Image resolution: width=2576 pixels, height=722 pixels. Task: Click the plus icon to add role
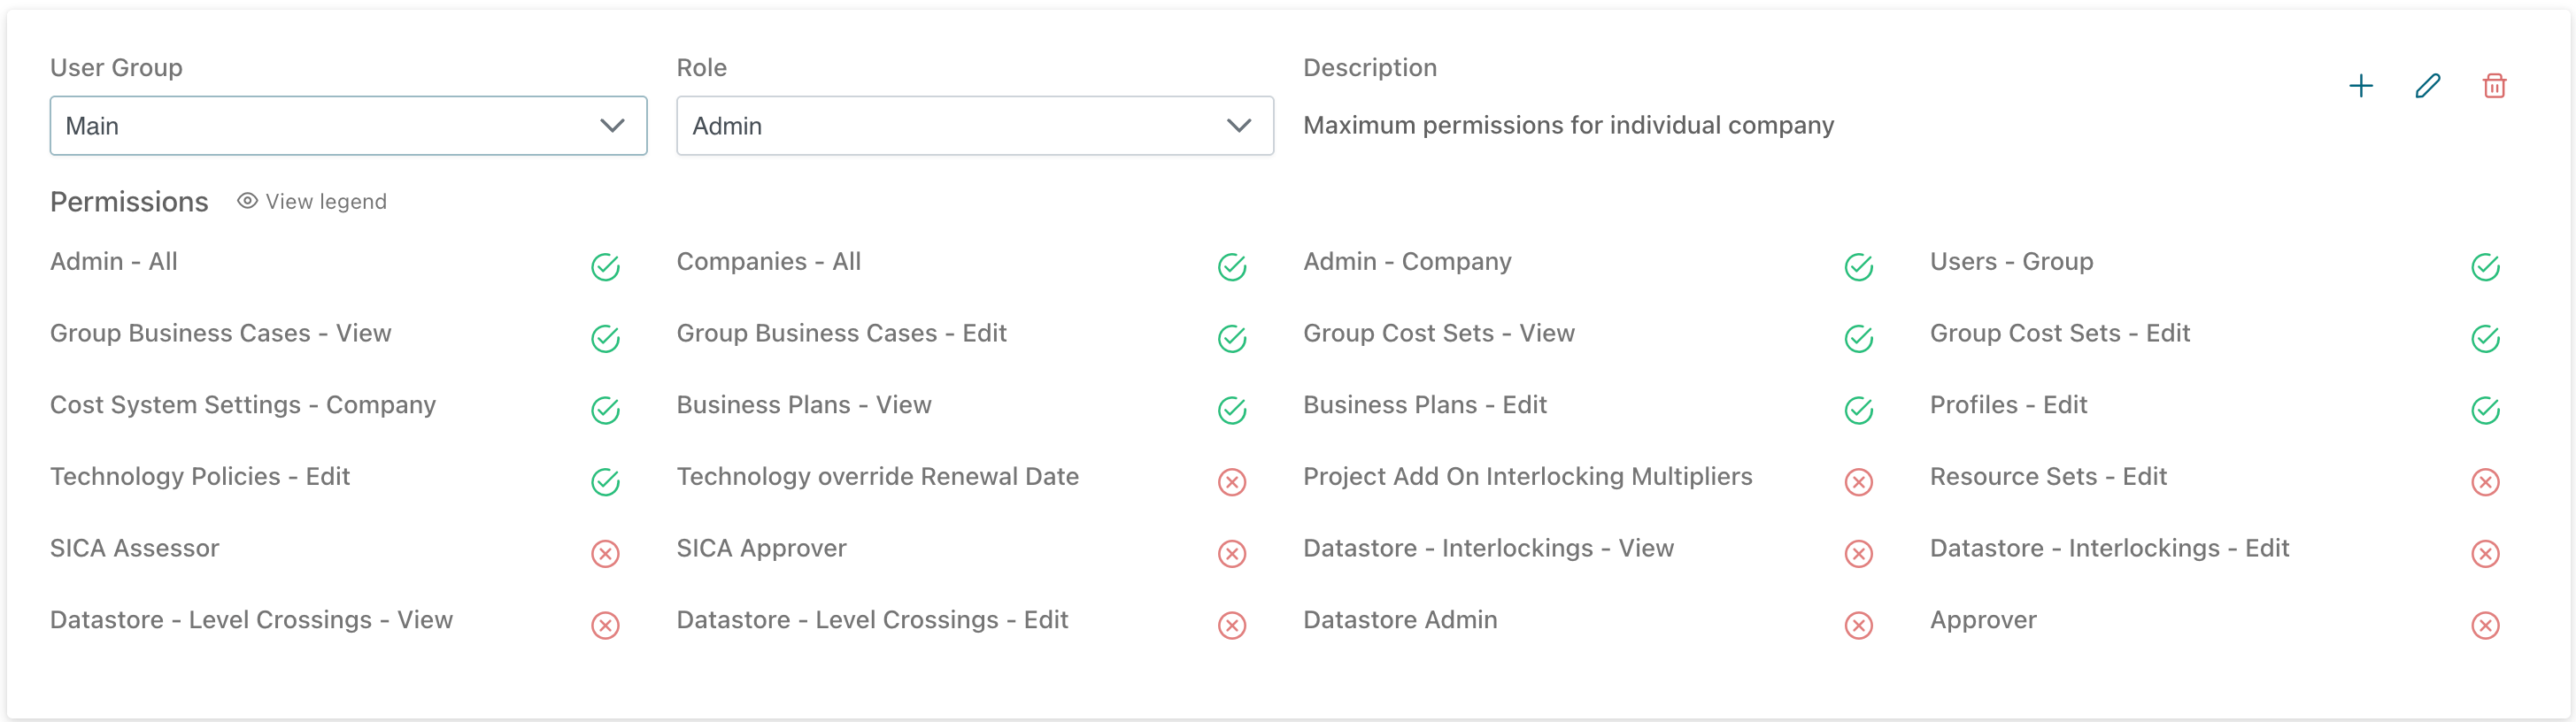2360,86
